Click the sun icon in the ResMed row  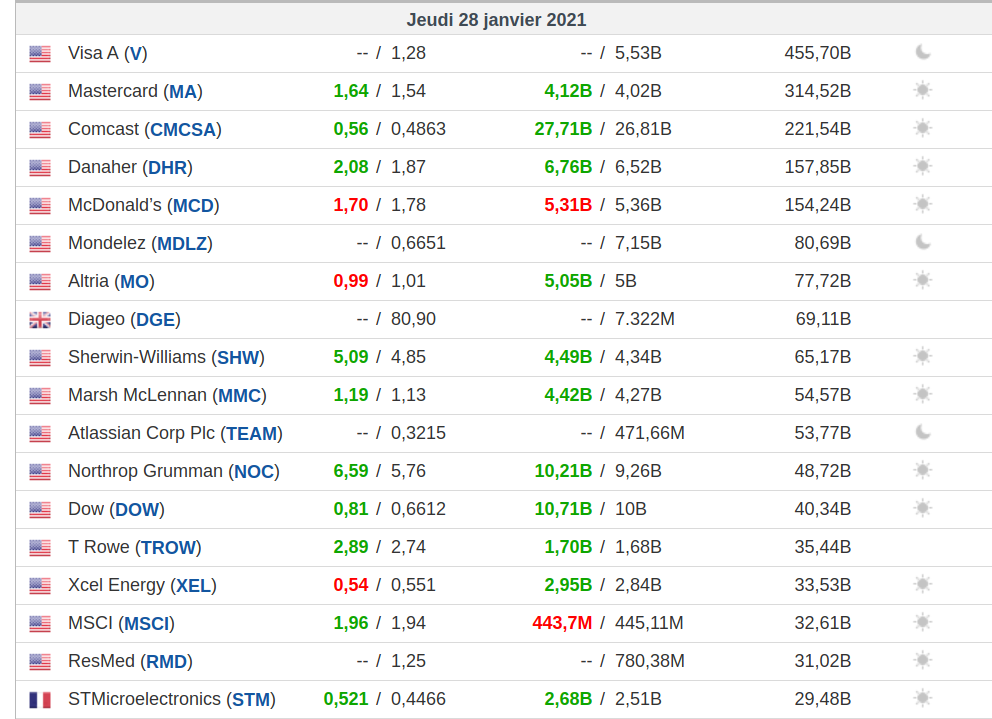click(923, 660)
